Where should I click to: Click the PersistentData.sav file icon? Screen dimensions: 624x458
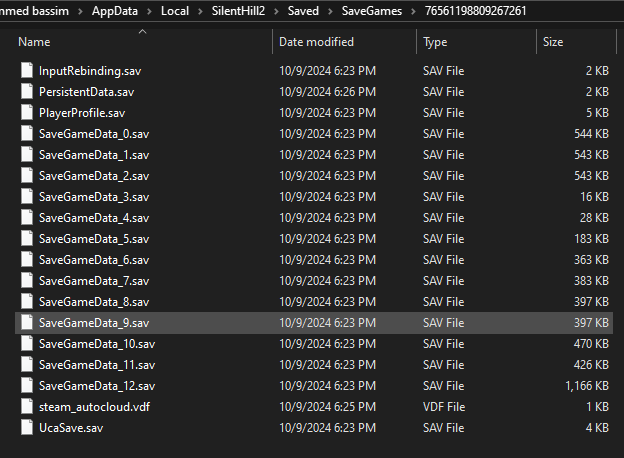pyautogui.click(x=27, y=92)
